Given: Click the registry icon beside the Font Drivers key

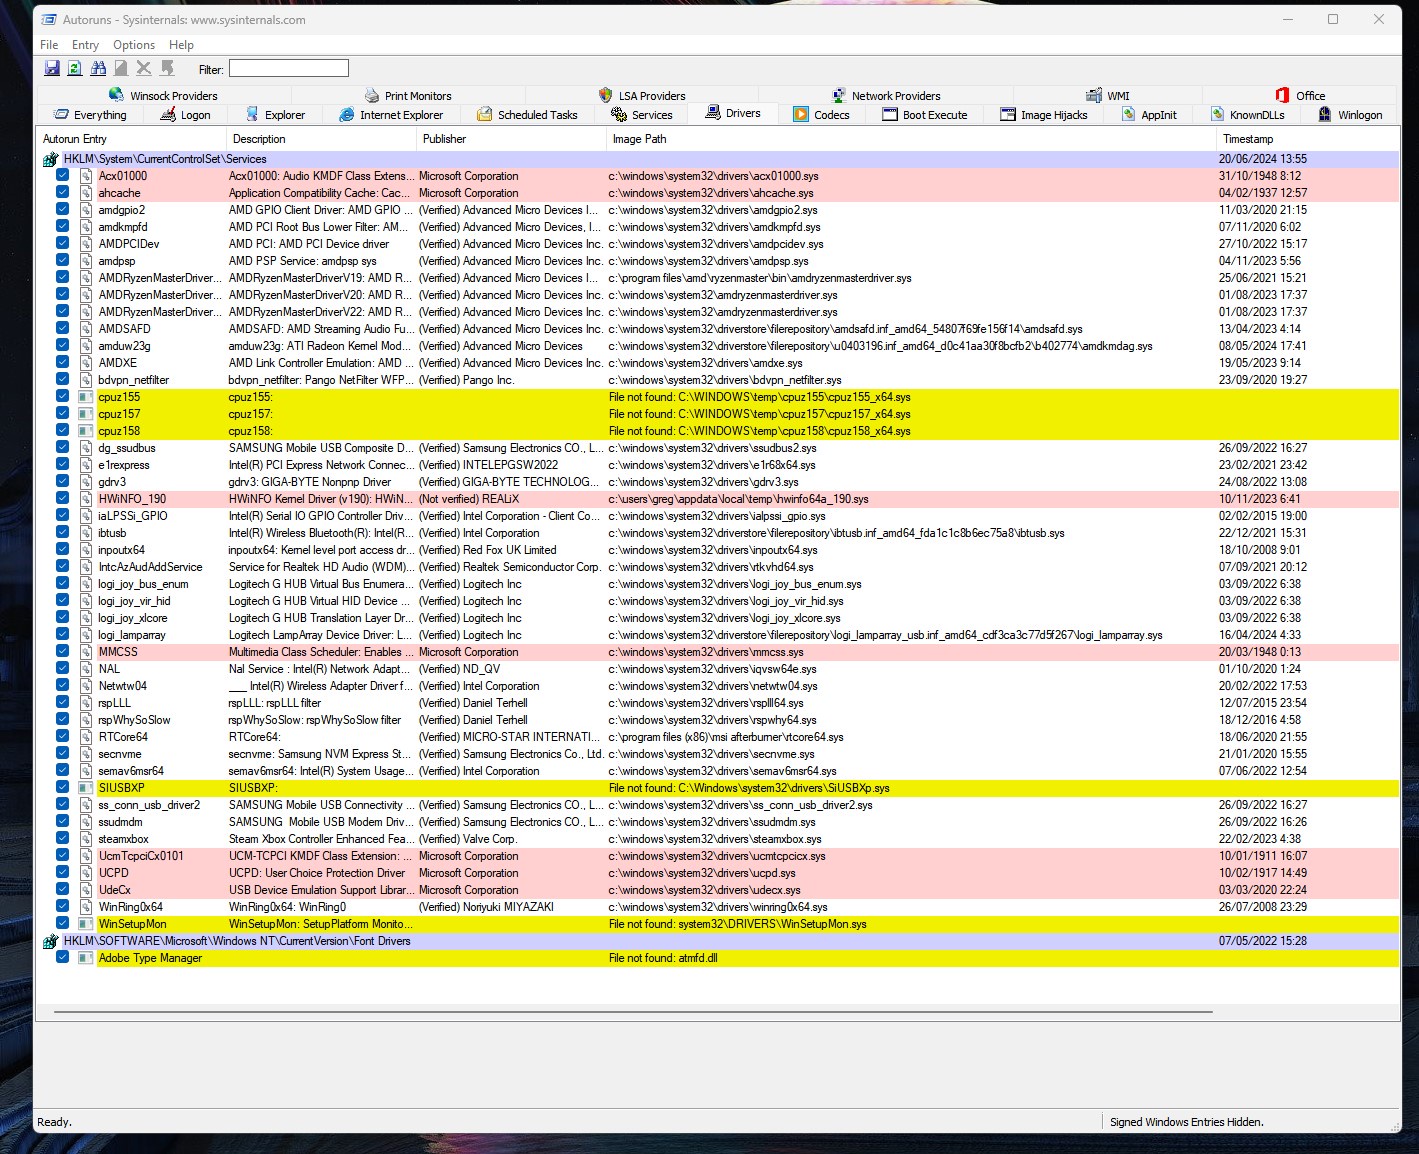Looking at the screenshot, I should click(50, 941).
